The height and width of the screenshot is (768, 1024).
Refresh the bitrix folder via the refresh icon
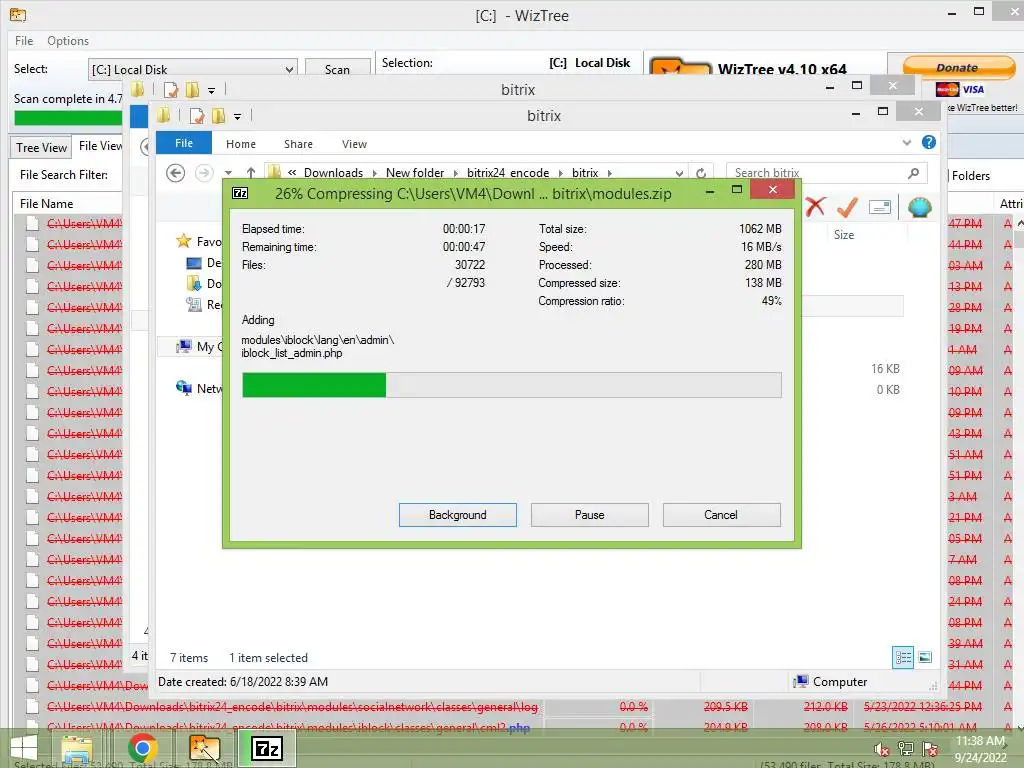[x=701, y=173]
